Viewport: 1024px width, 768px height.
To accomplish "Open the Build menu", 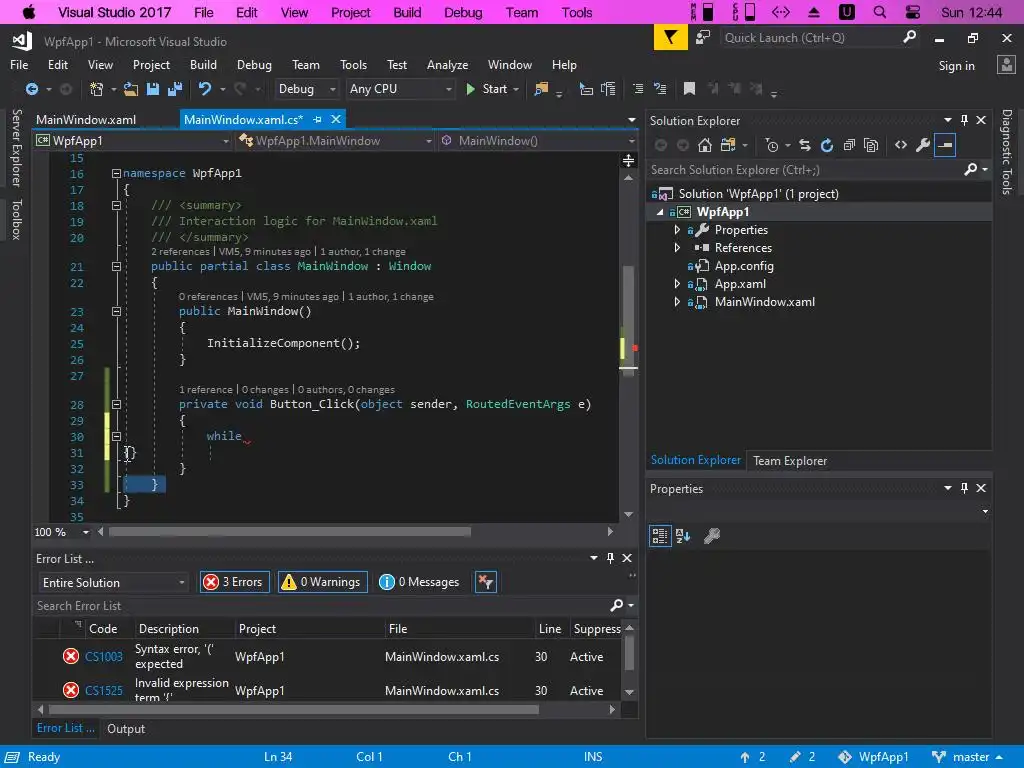I will [203, 65].
